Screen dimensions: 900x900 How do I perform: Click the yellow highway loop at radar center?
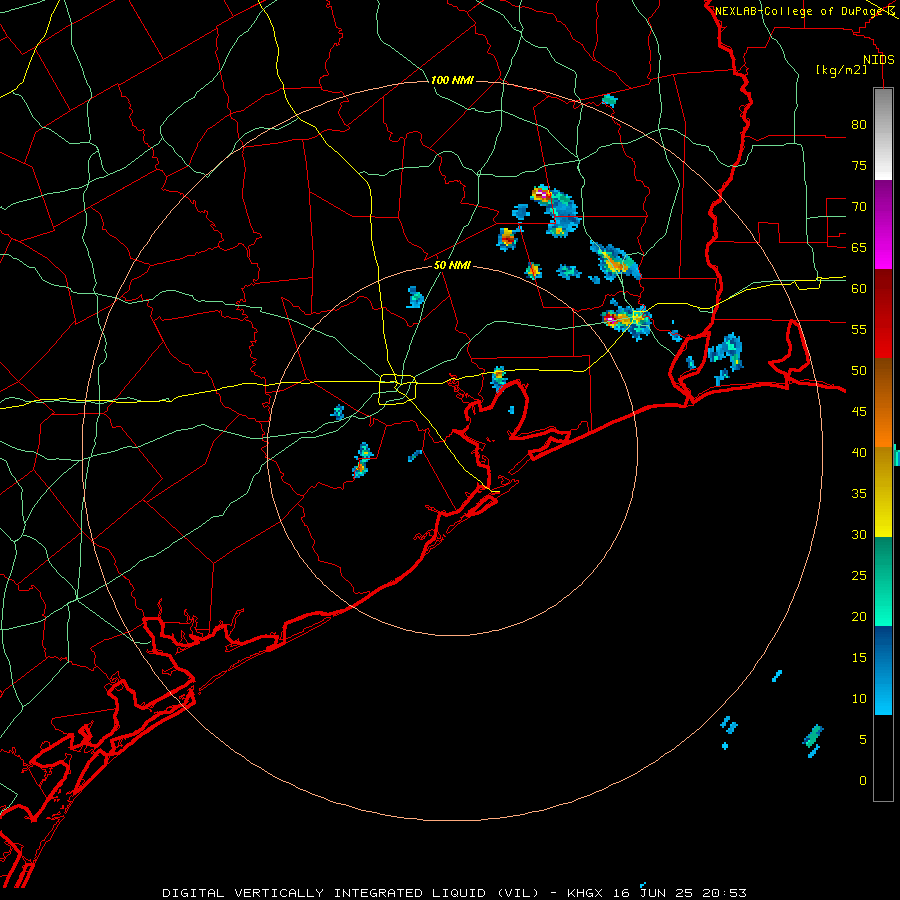pos(398,389)
